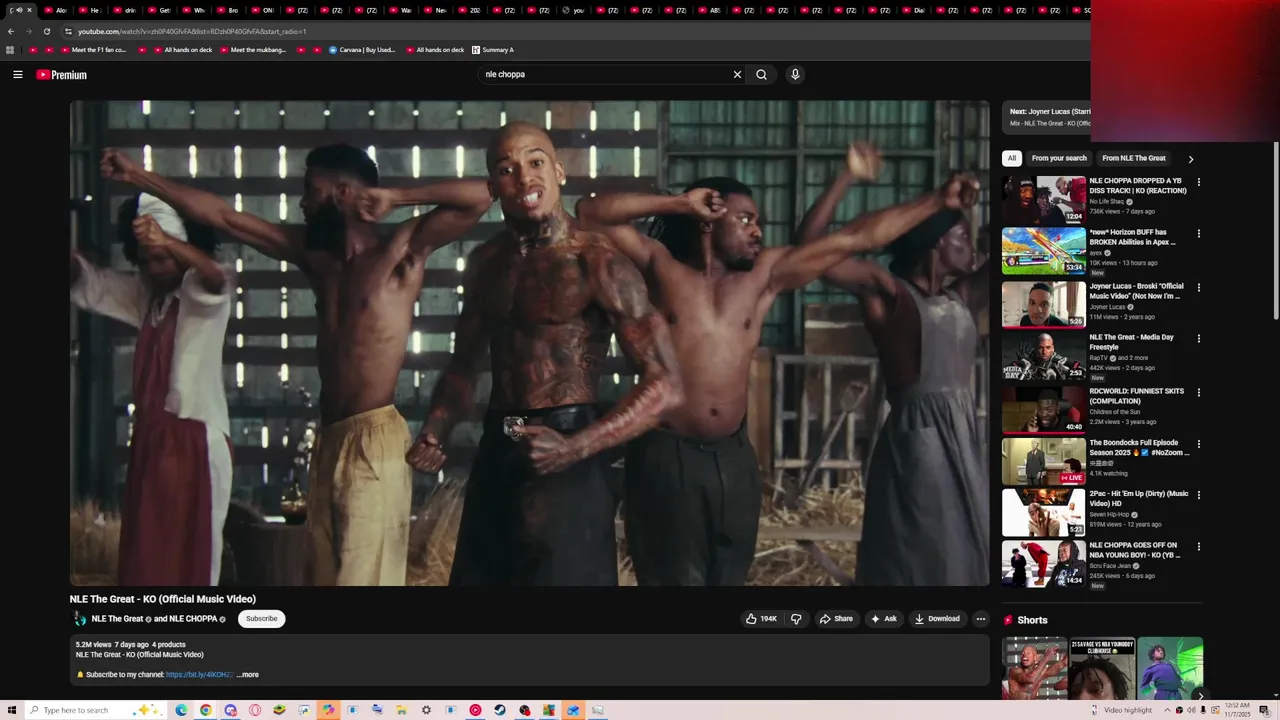Viewport: 1280px width, 720px height.
Task: Open options for Media Day Freestyle video
Action: pos(1198,339)
